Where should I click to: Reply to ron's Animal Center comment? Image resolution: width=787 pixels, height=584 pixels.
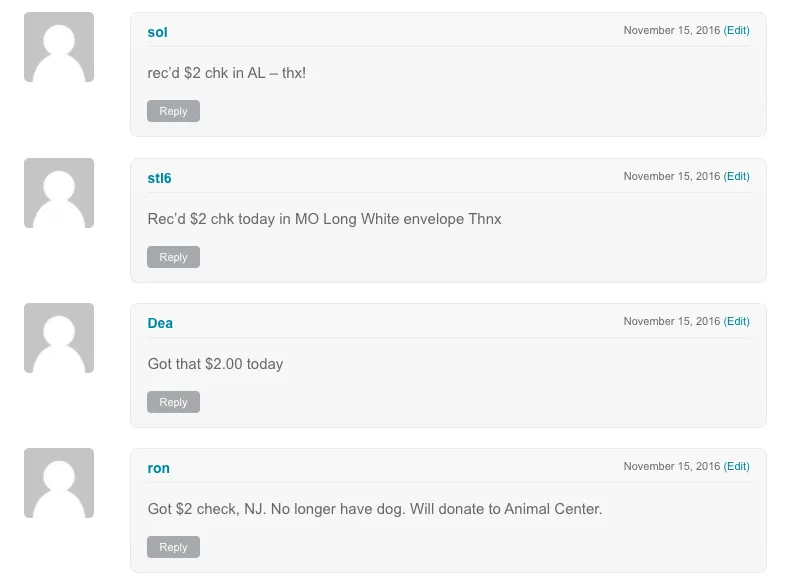click(173, 547)
